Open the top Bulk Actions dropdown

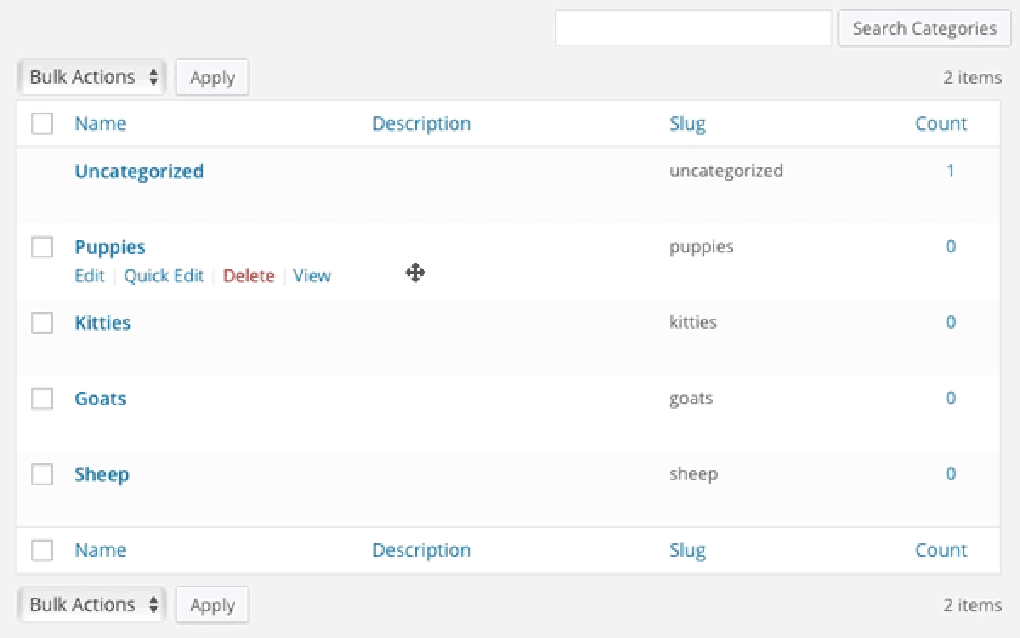point(93,77)
